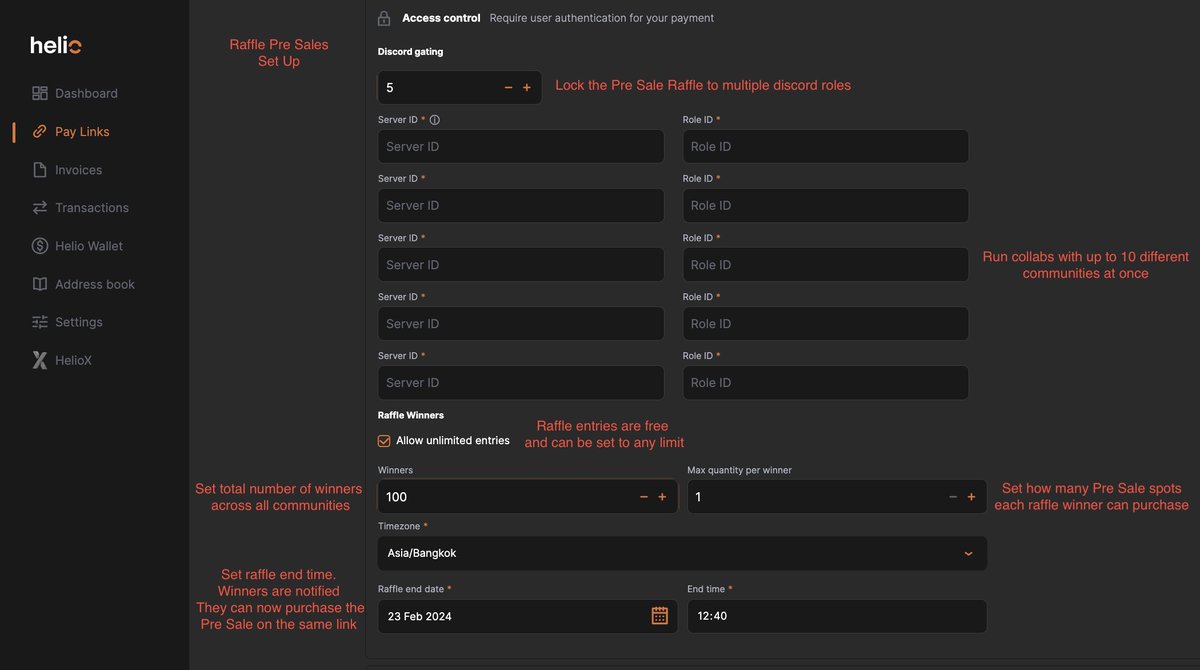Open the raffle end date calendar icon

point(660,616)
